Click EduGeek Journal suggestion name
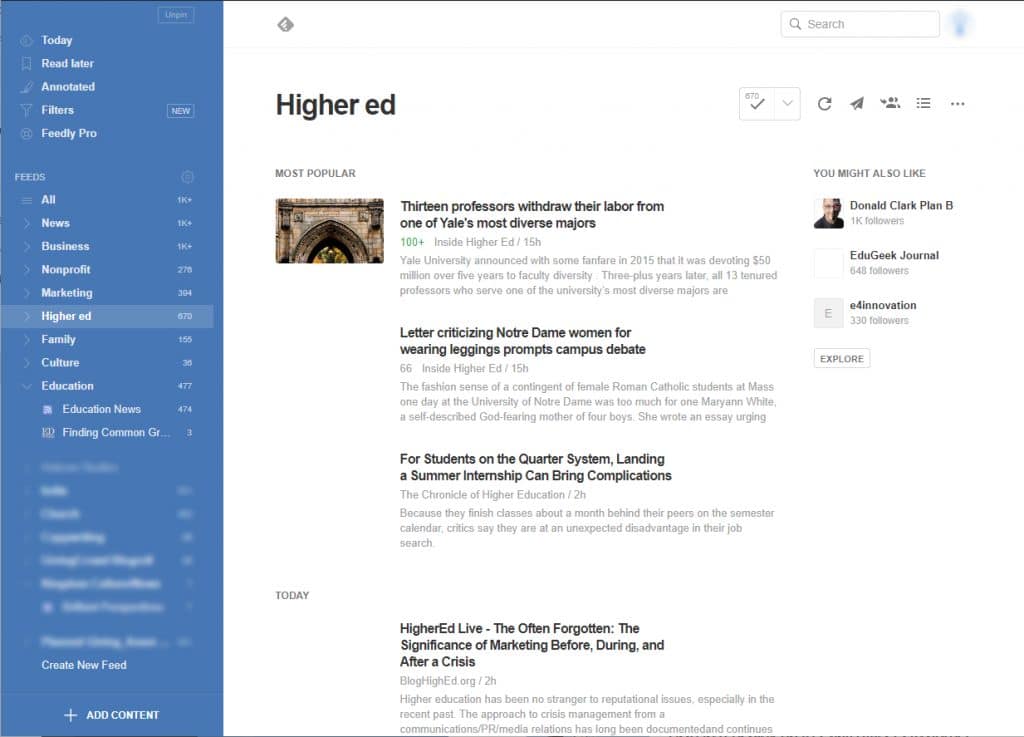 pyautogui.click(x=894, y=255)
